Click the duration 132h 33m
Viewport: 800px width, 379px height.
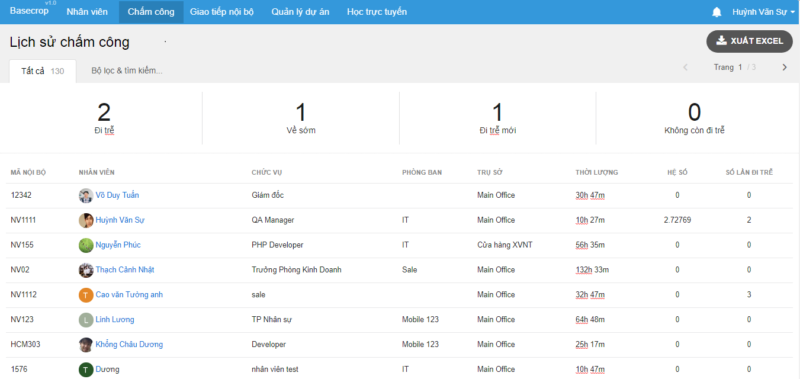(592, 270)
